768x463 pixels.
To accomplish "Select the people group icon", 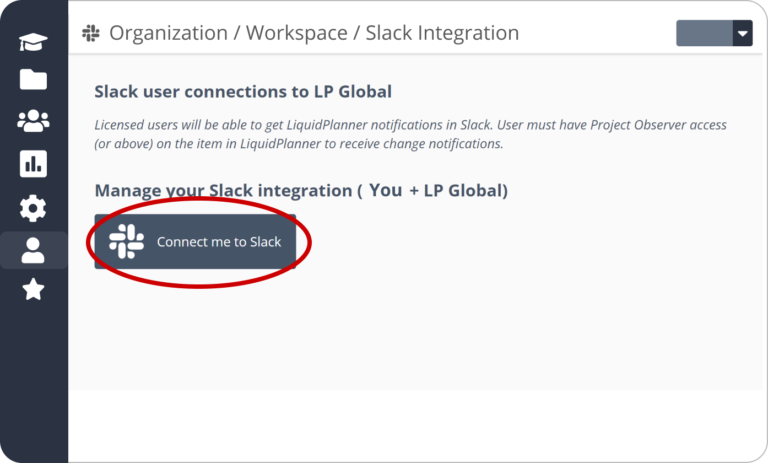I will [33, 122].
